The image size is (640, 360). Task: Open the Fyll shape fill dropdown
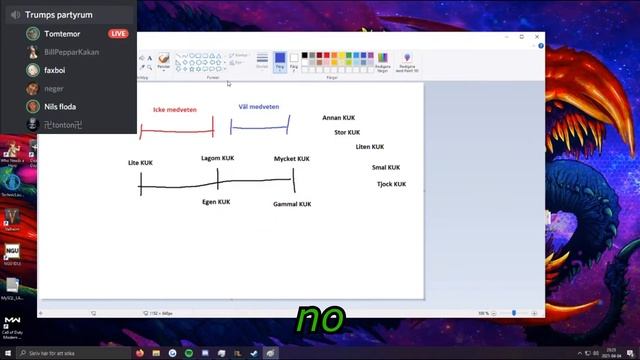pos(237,63)
